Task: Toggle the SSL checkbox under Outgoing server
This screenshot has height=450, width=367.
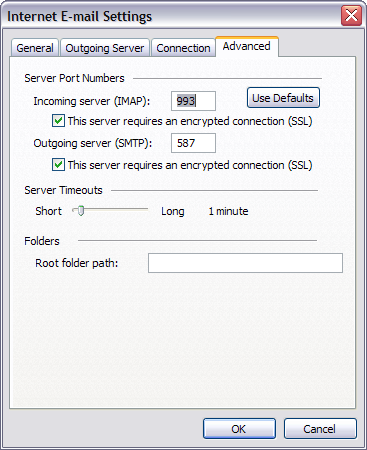Action: coord(58,165)
